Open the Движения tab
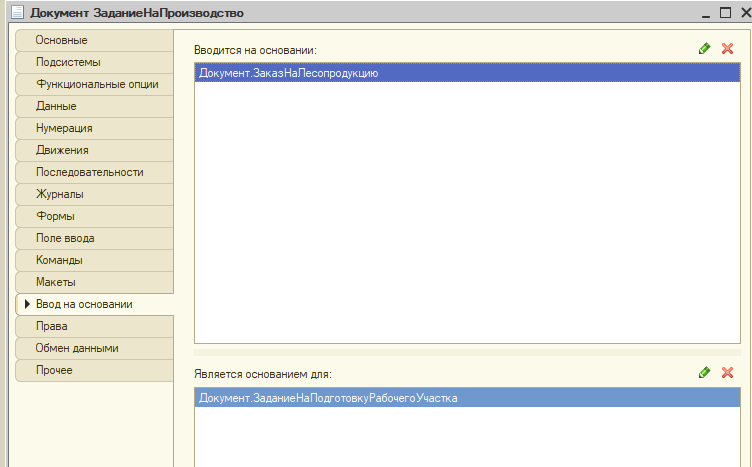The width and height of the screenshot is (752, 467). tap(62, 150)
